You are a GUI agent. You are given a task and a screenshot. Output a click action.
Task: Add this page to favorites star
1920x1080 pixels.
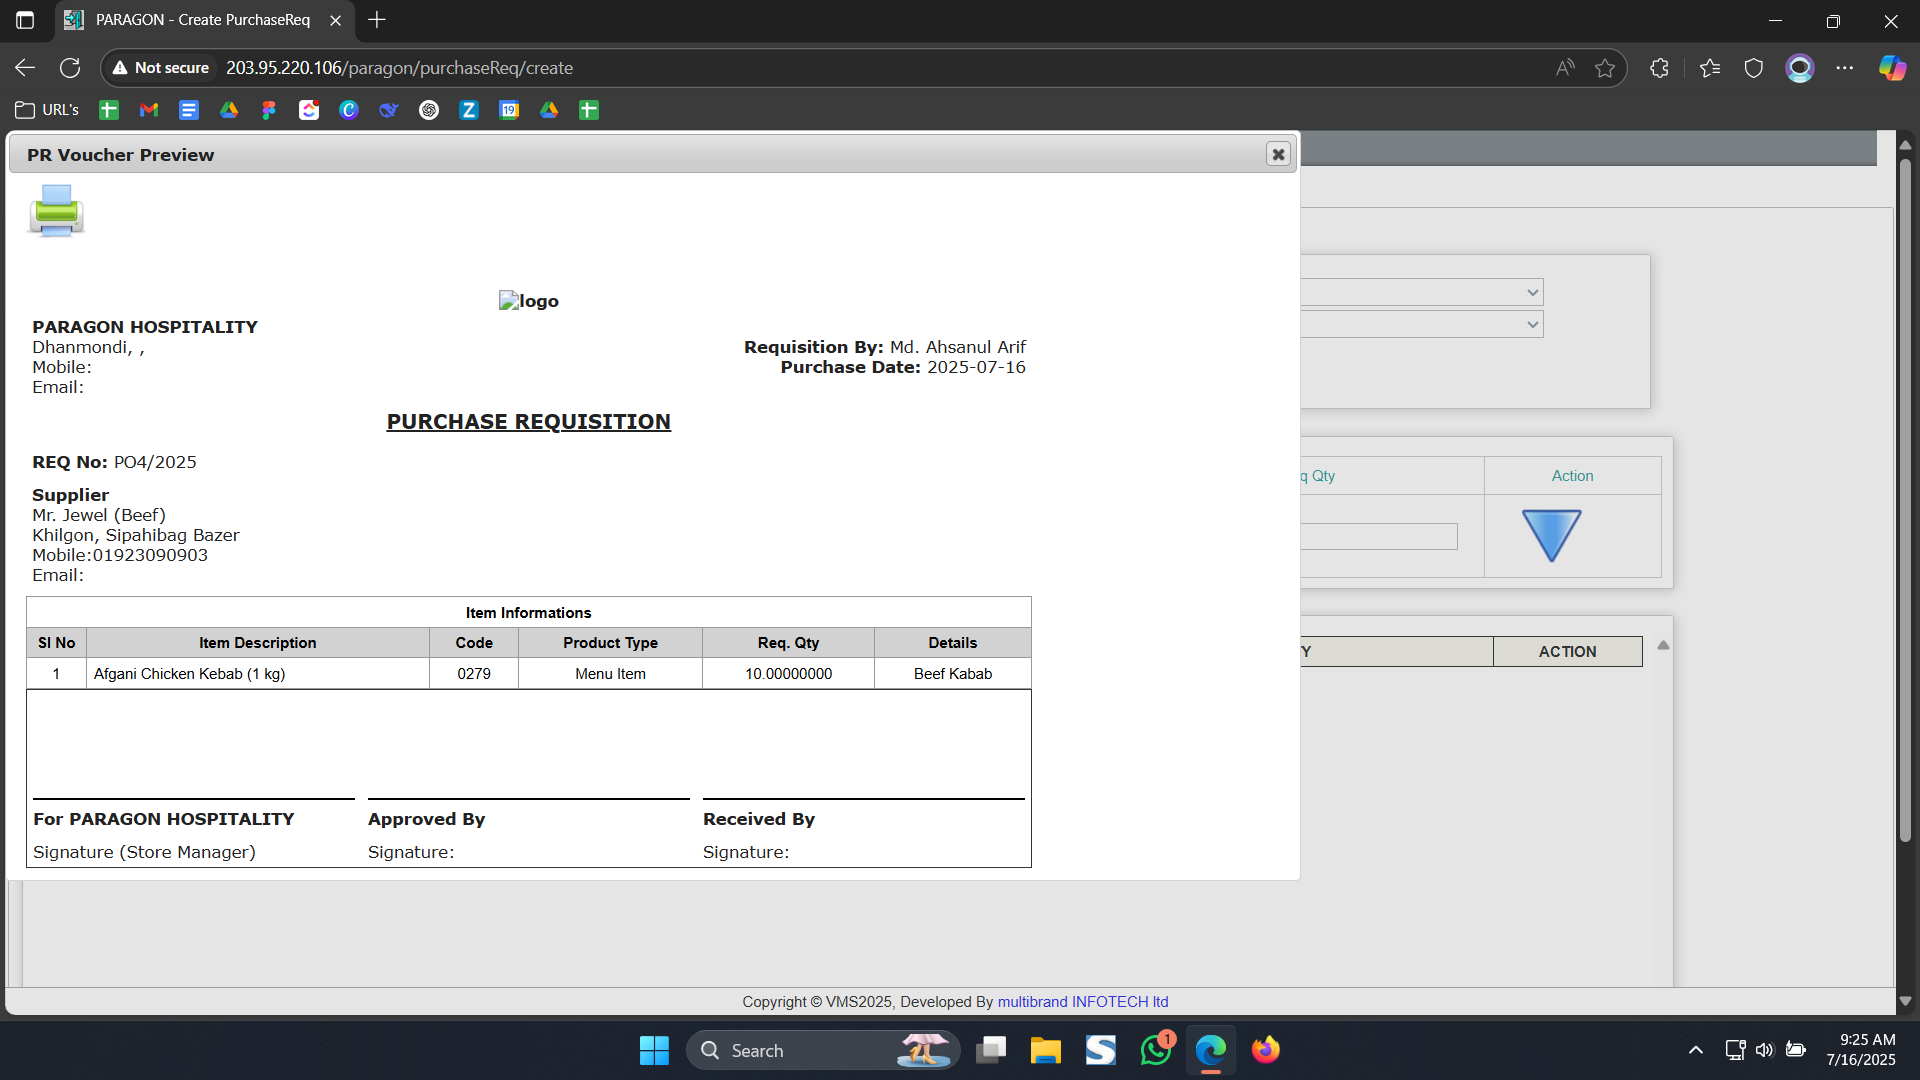[x=1605, y=68]
